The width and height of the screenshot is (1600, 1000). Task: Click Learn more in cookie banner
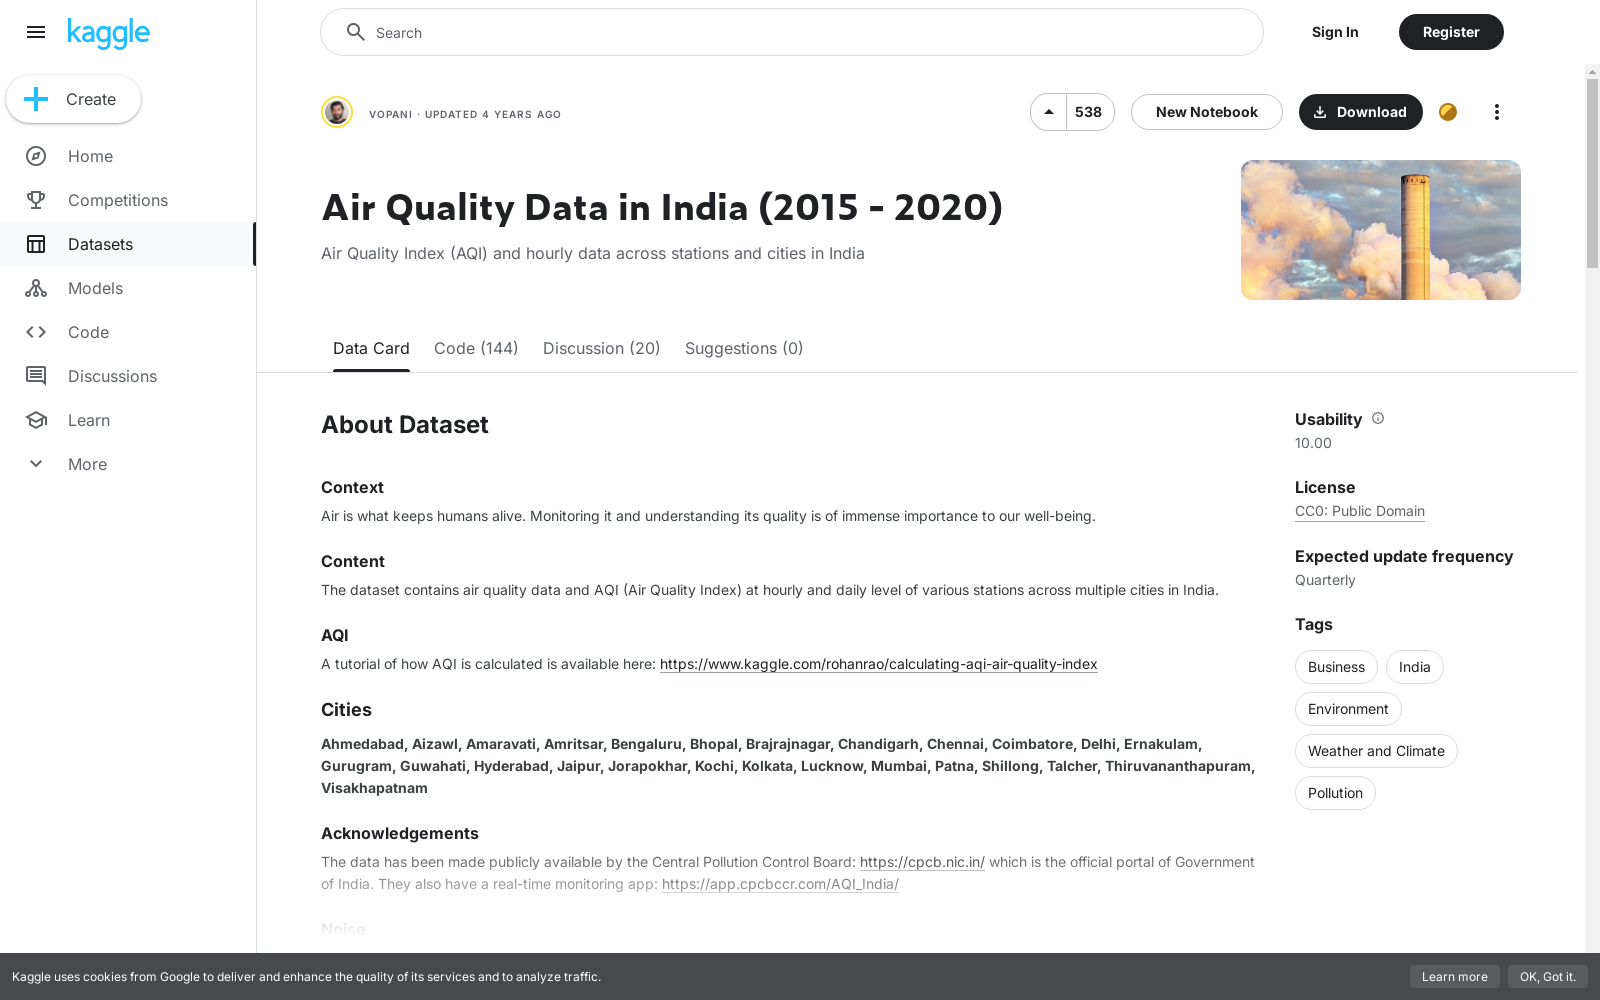coord(1454,977)
